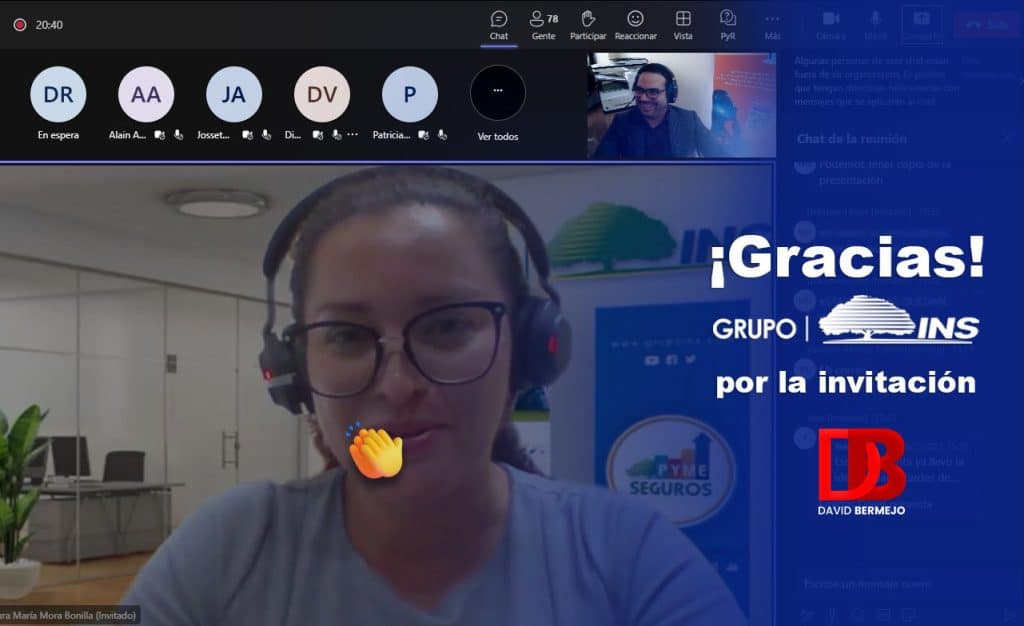Open the PyR questions panel
1024x626 pixels.
(x=728, y=24)
